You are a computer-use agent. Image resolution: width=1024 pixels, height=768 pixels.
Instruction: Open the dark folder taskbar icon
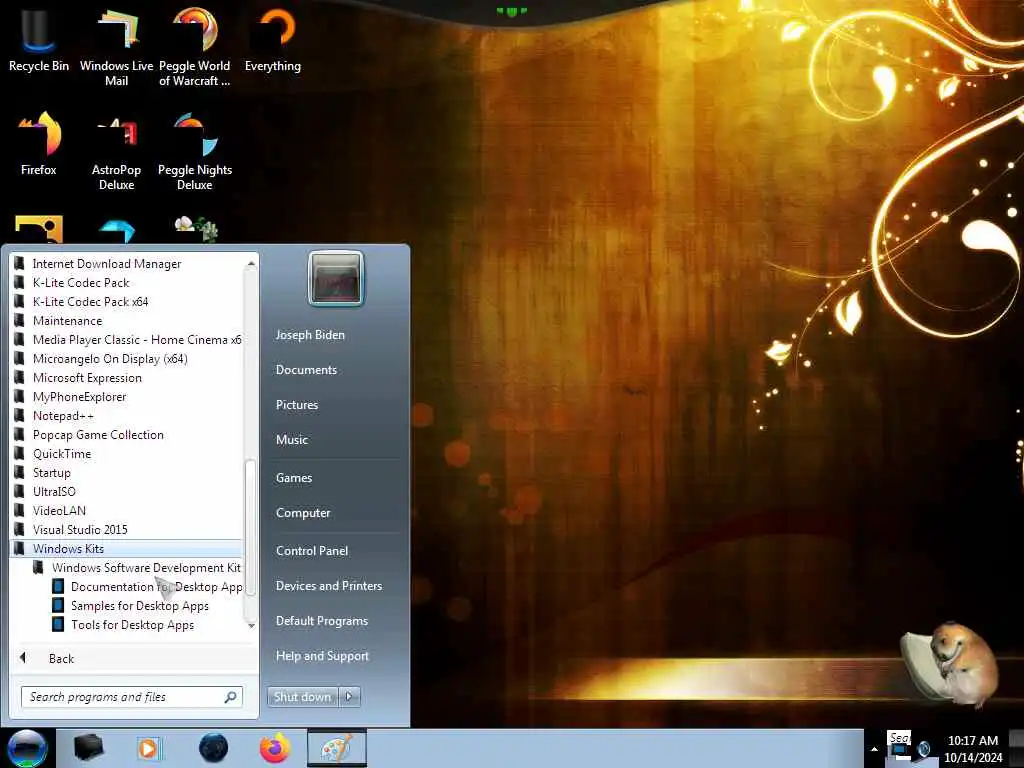(89, 748)
